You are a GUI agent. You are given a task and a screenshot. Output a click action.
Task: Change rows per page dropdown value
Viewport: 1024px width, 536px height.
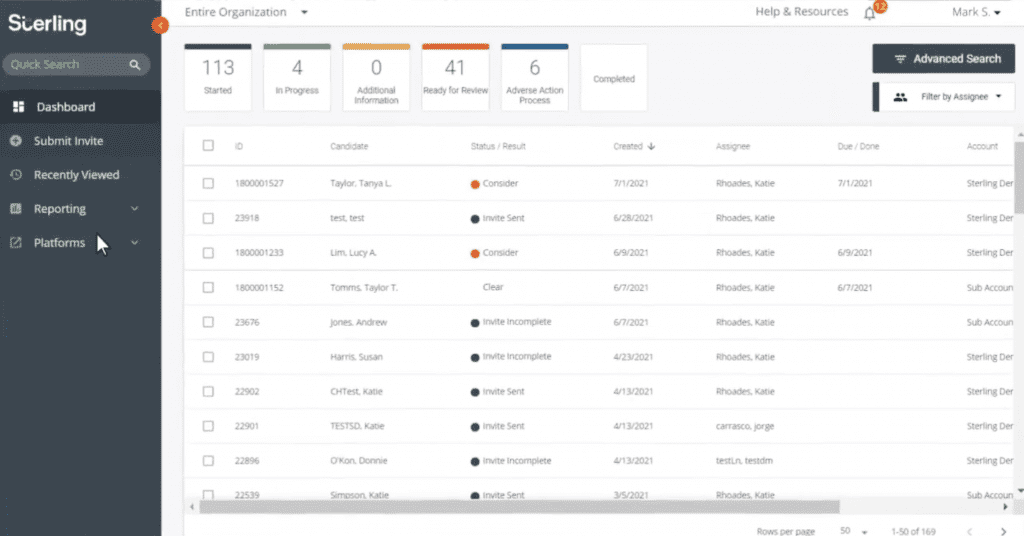tap(853, 531)
